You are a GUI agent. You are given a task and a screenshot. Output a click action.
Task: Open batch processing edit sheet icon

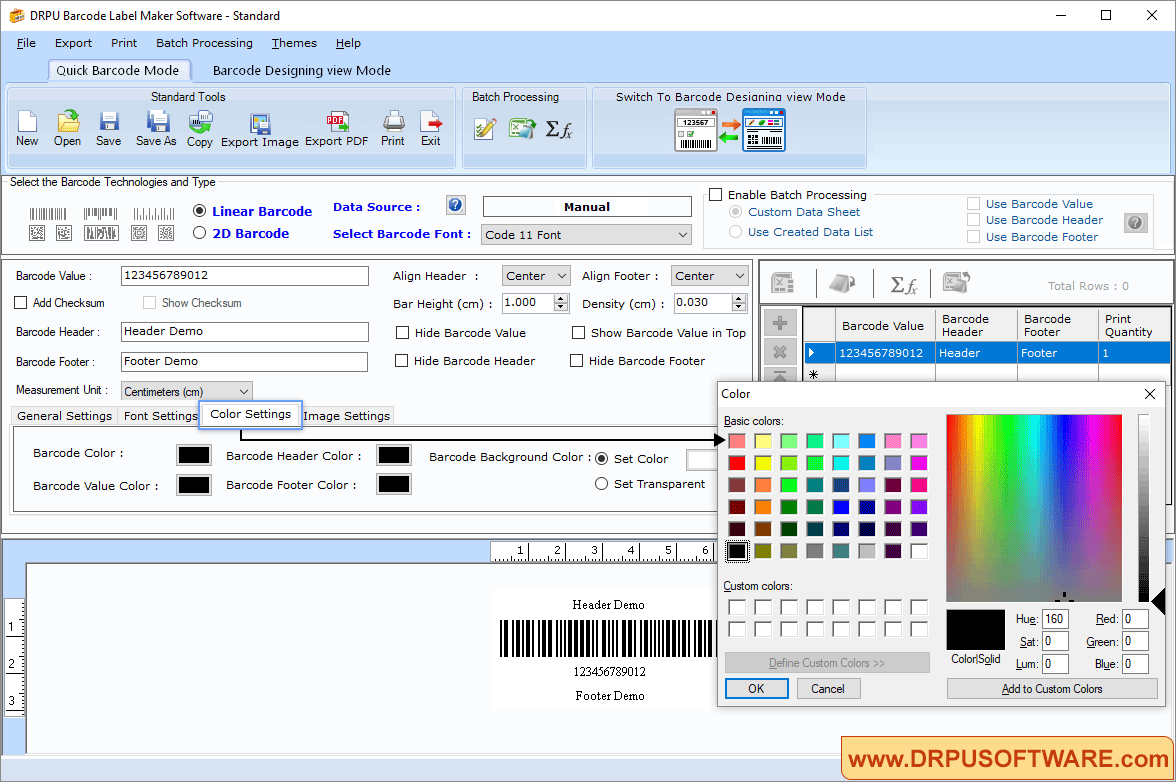point(485,129)
